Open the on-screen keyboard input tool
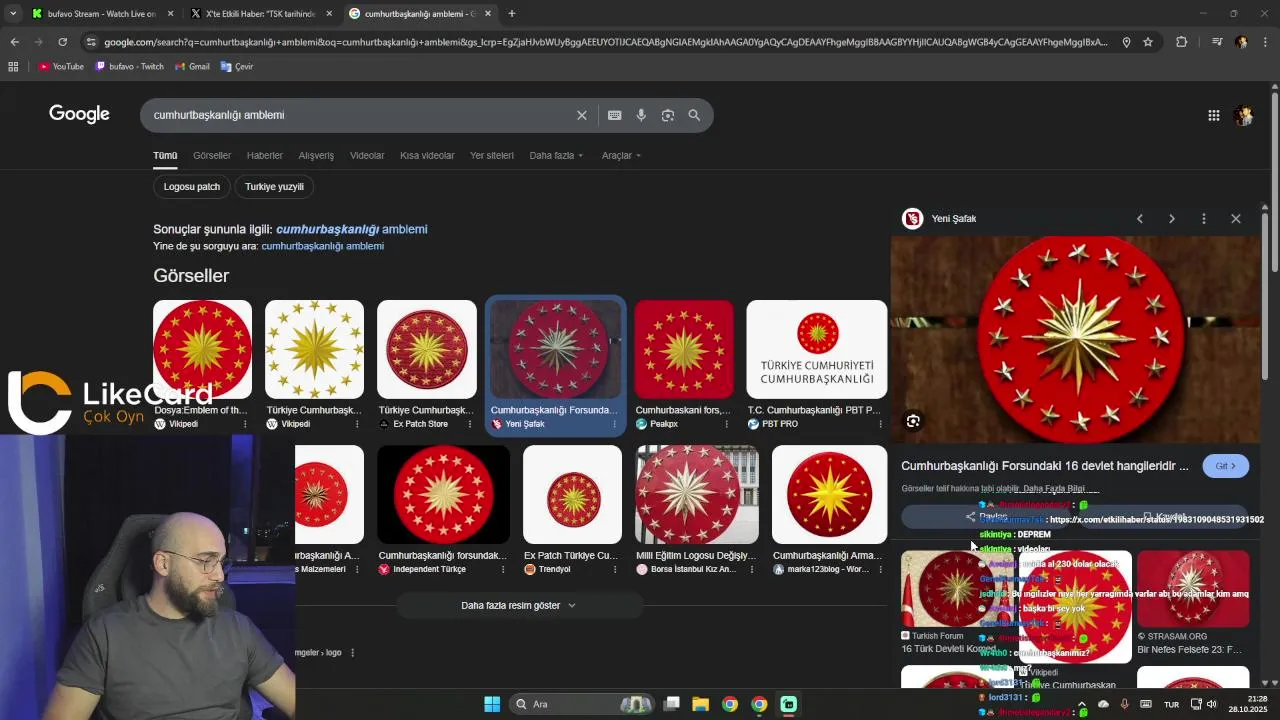 click(x=614, y=115)
